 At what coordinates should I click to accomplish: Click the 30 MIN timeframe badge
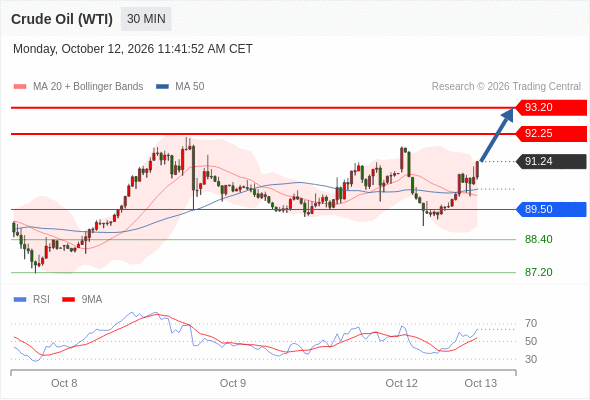(146, 19)
